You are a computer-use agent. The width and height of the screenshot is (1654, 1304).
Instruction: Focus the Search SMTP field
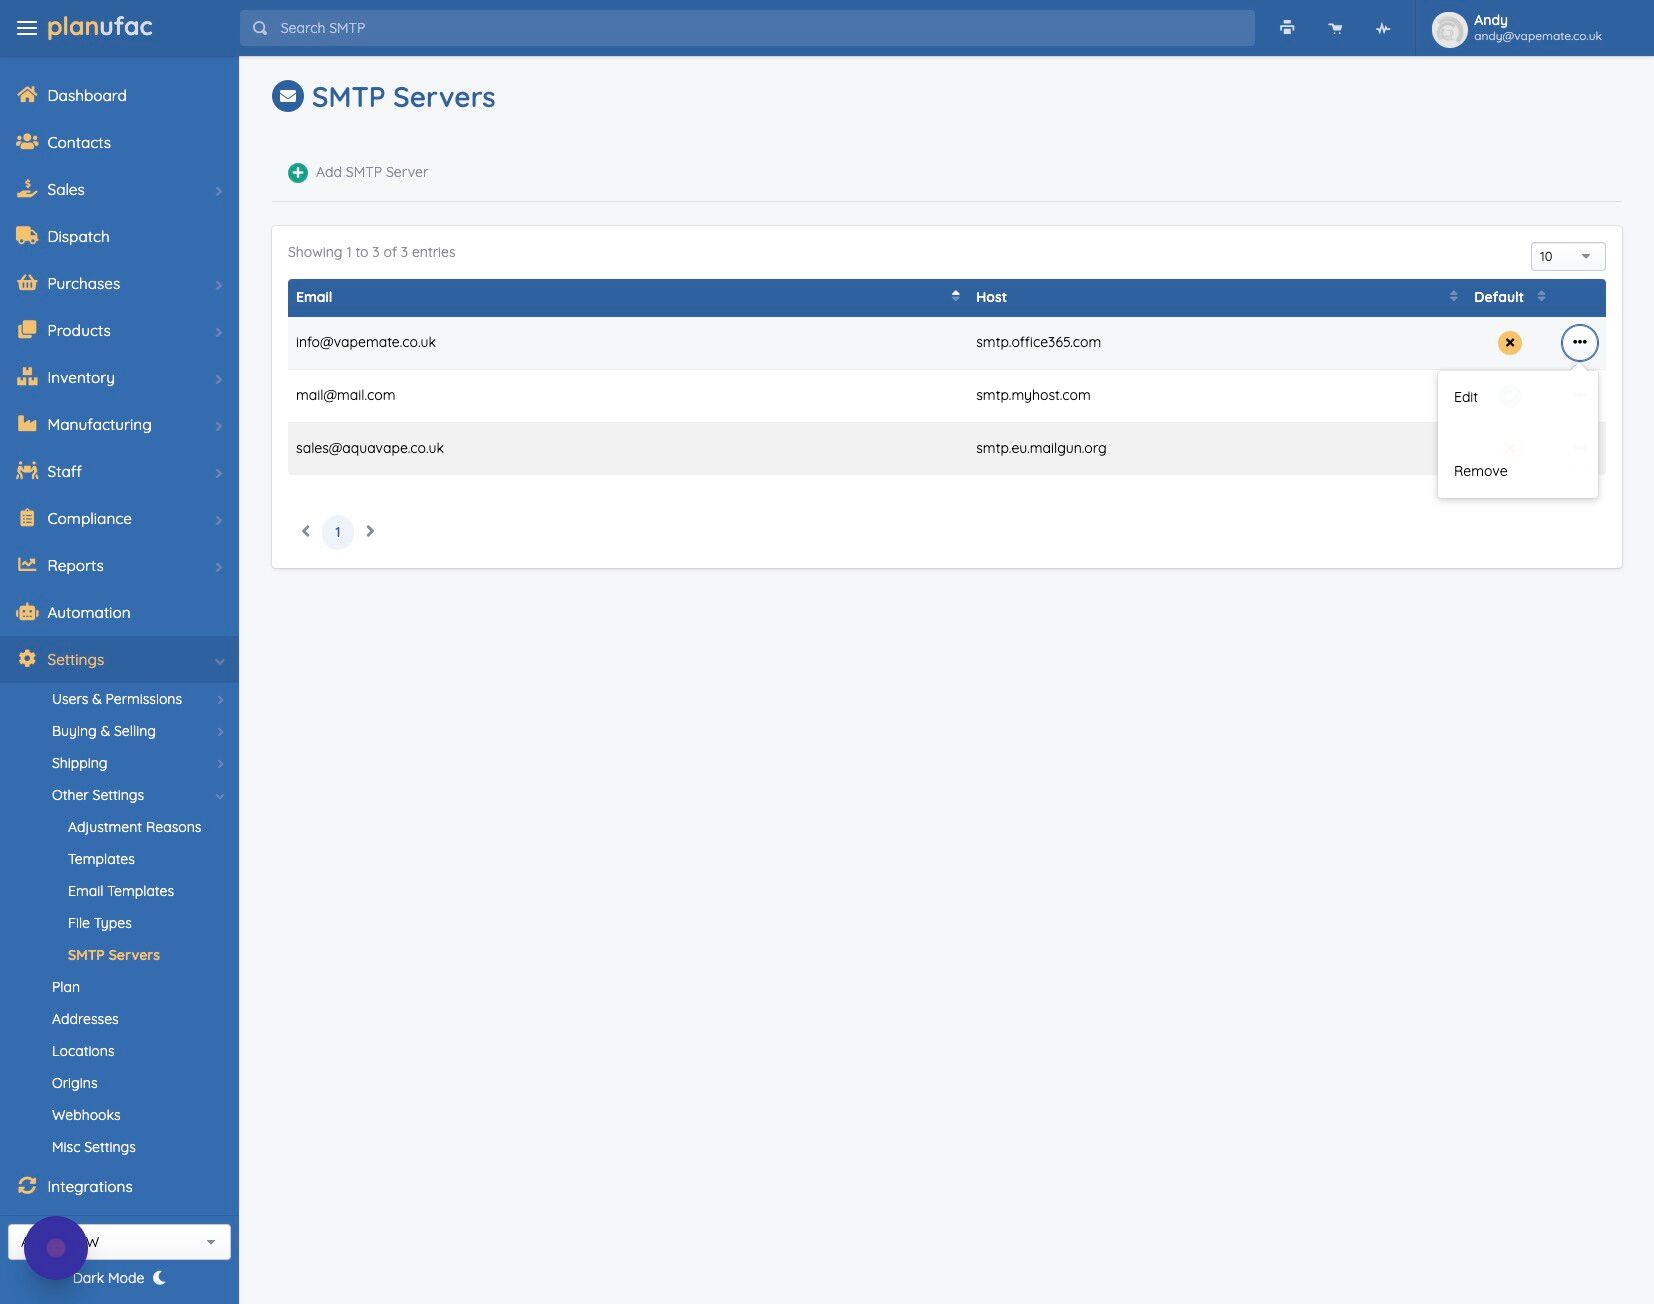coord(747,28)
